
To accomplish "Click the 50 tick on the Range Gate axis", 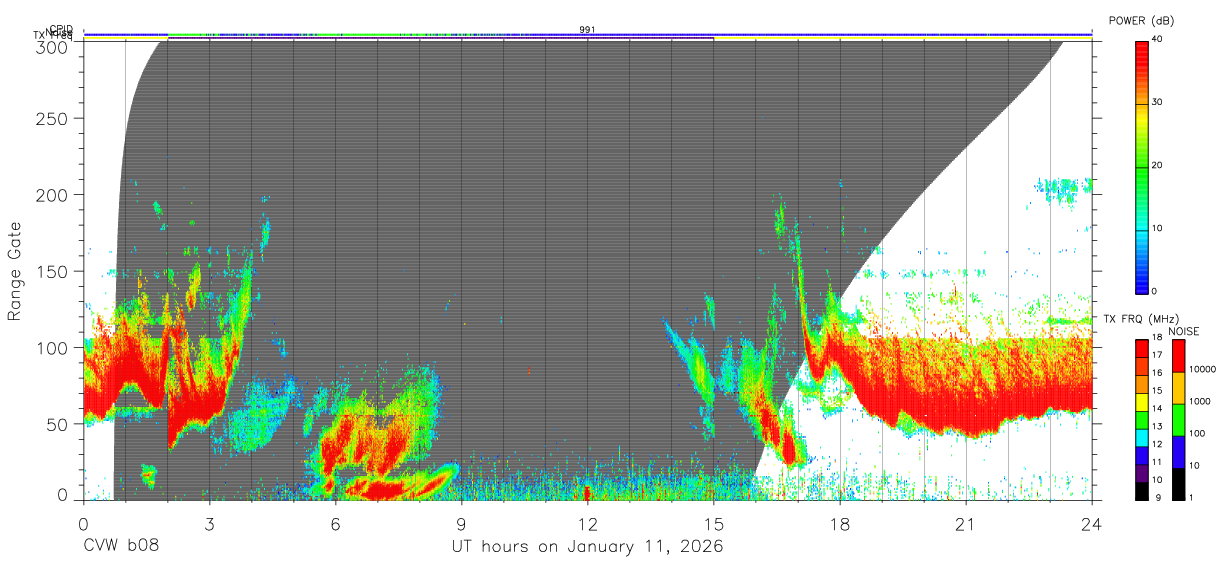I will click(57, 424).
